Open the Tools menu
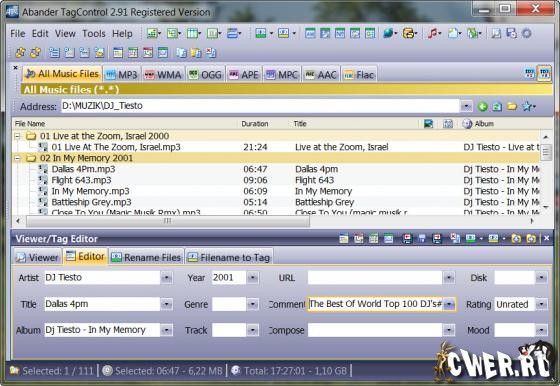 point(94,34)
